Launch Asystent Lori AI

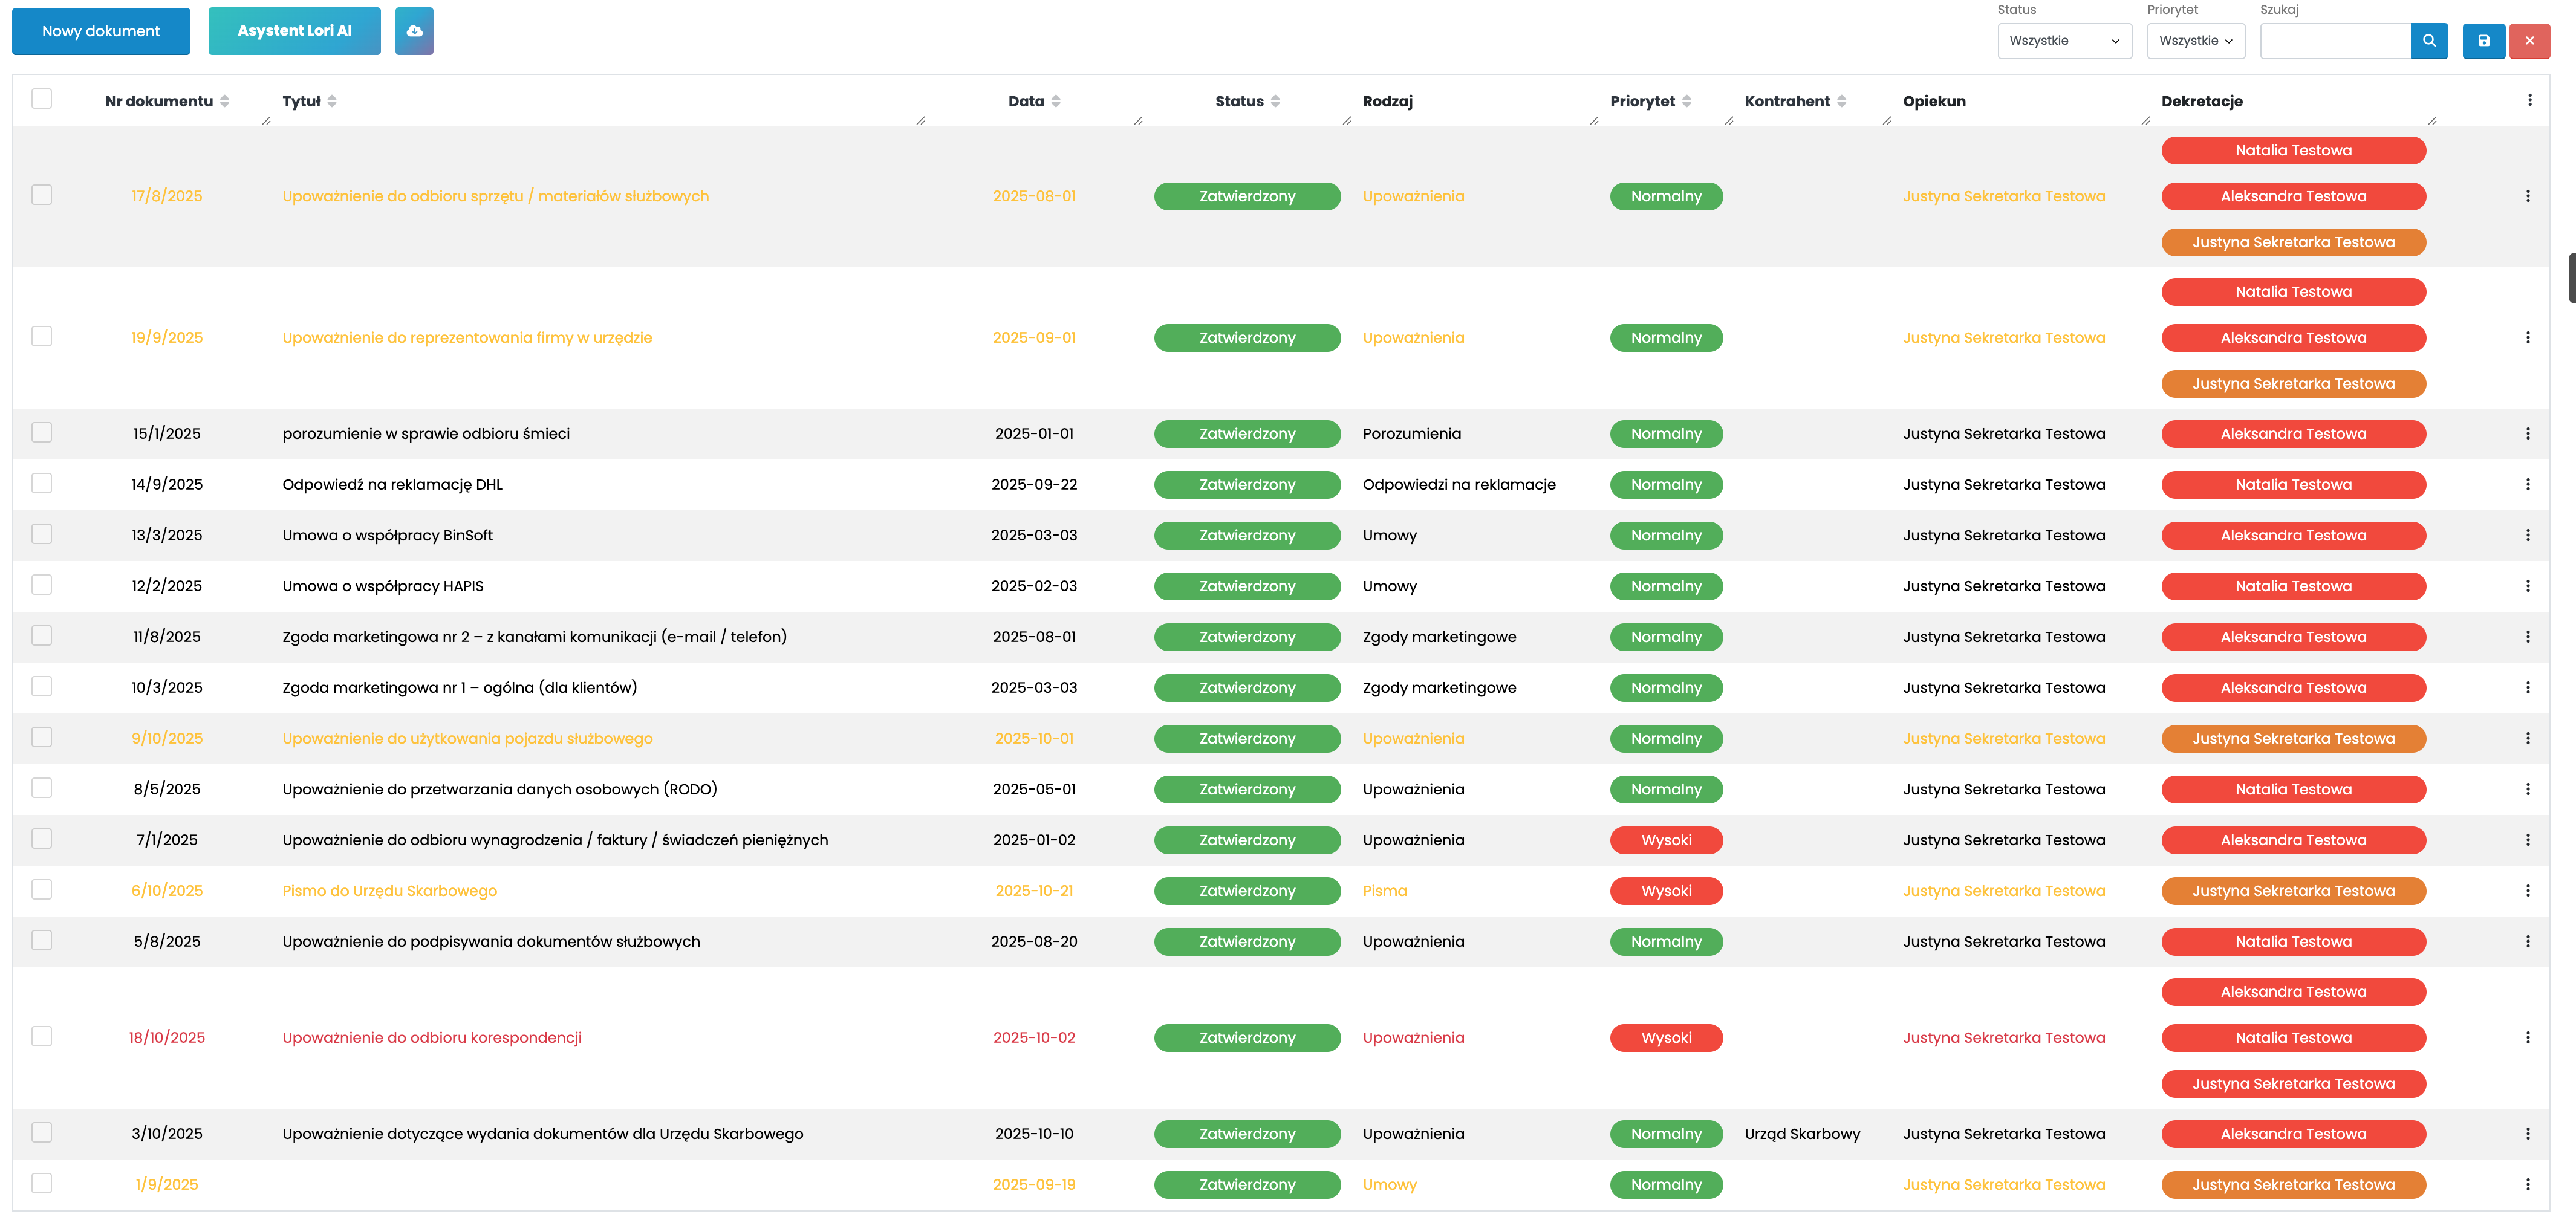point(294,31)
